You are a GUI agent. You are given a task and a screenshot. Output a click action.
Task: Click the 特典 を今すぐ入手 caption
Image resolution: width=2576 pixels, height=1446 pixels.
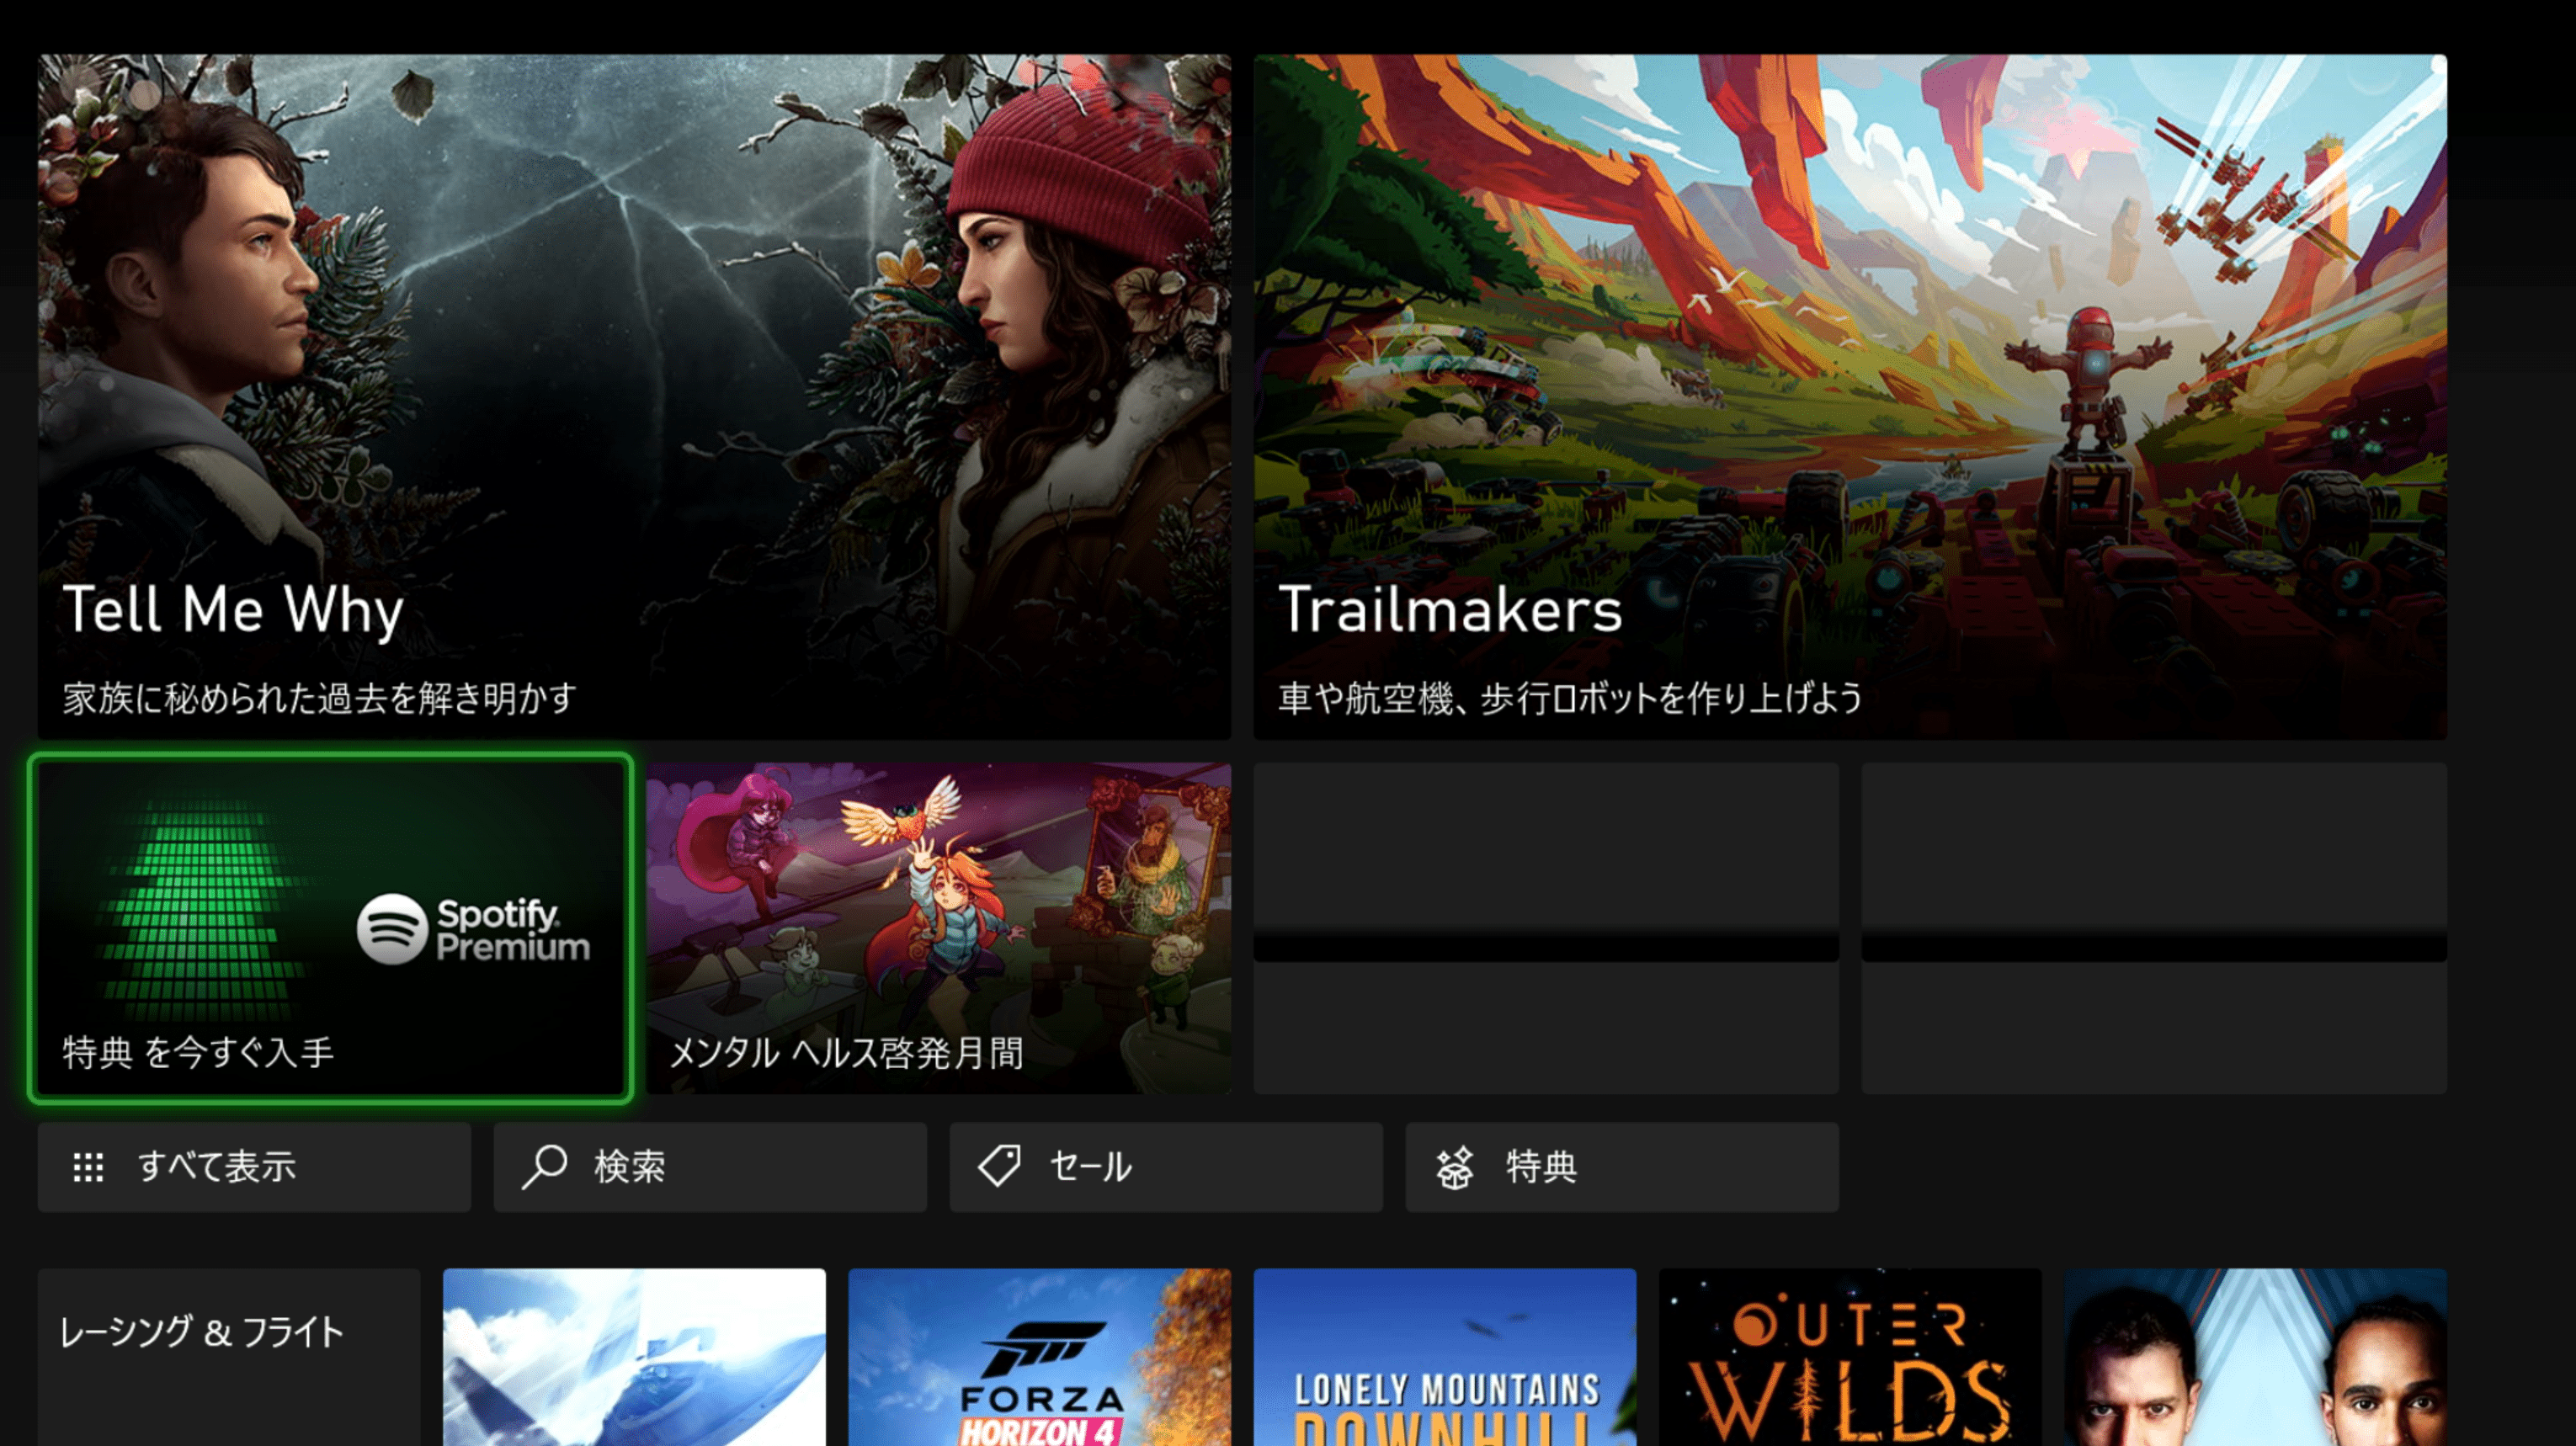click(198, 1052)
